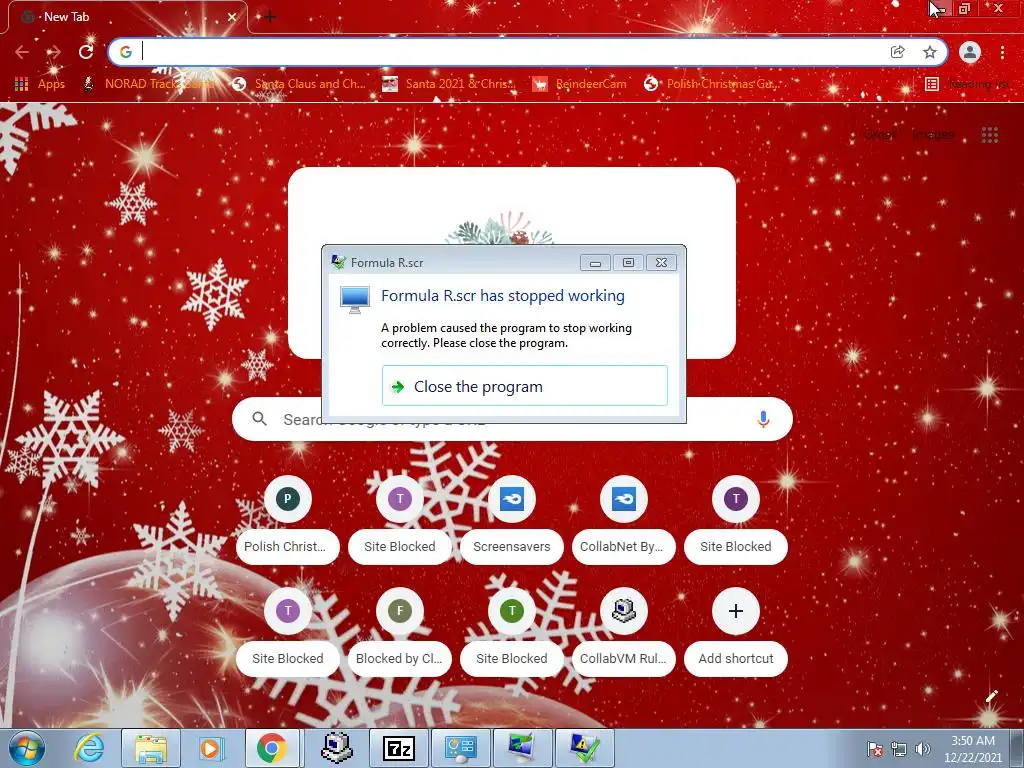Open the Polish Christmas Gu... bookmark
The width and height of the screenshot is (1024, 768).
(711, 84)
